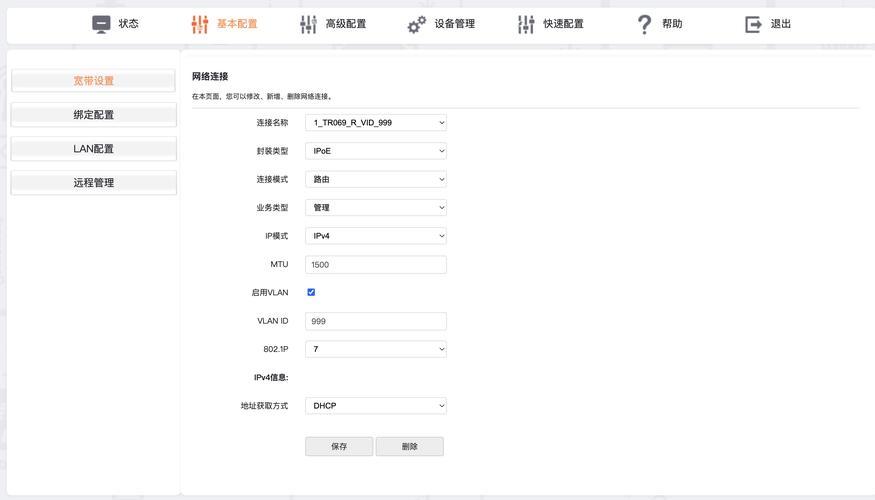Click the IPv4信息: section label
This screenshot has width=875, height=500.
(271, 377)
